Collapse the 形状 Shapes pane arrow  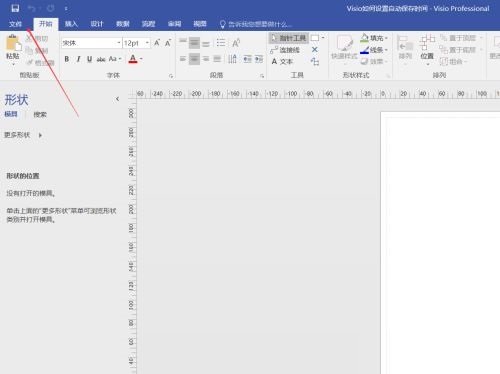click(117, 99)
